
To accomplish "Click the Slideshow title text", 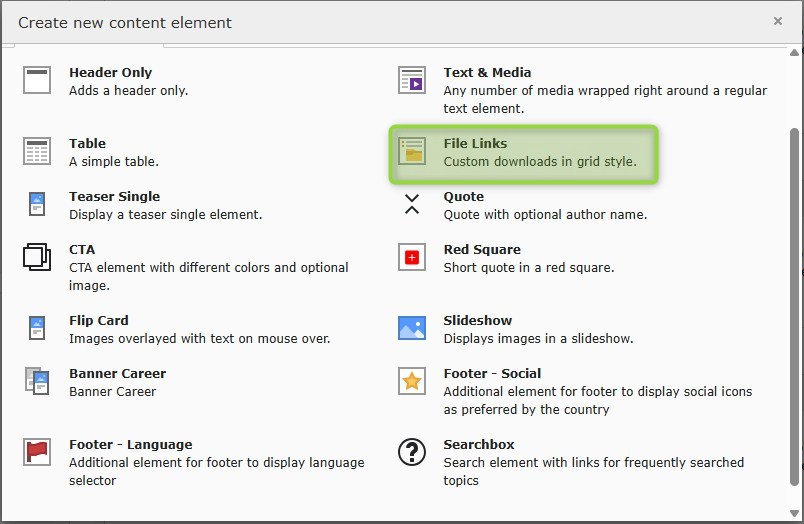I will [477, 320].
